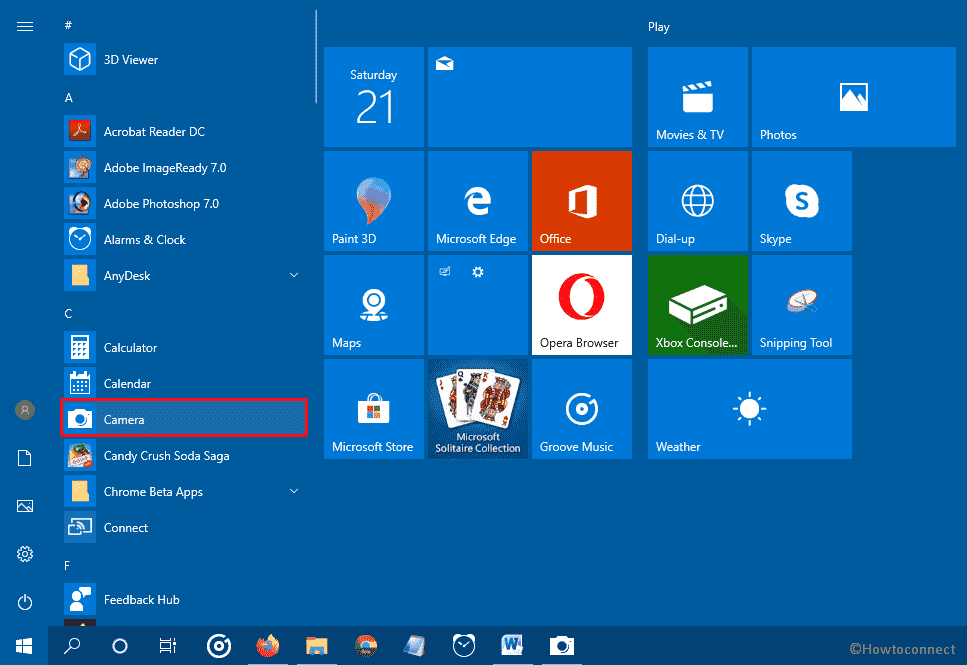Open the orange Office tile

pyautogui.click(x=581, y=200)
